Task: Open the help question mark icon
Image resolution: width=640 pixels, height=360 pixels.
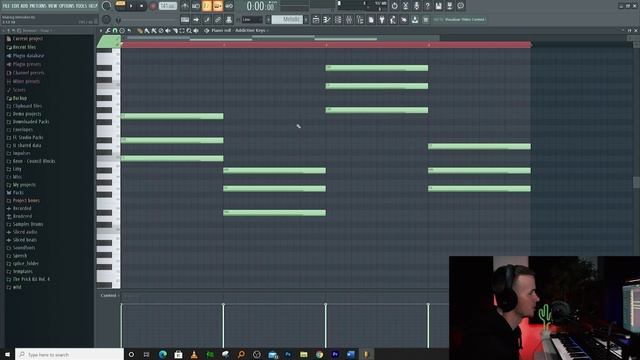Action: click(x=427, y=6)
